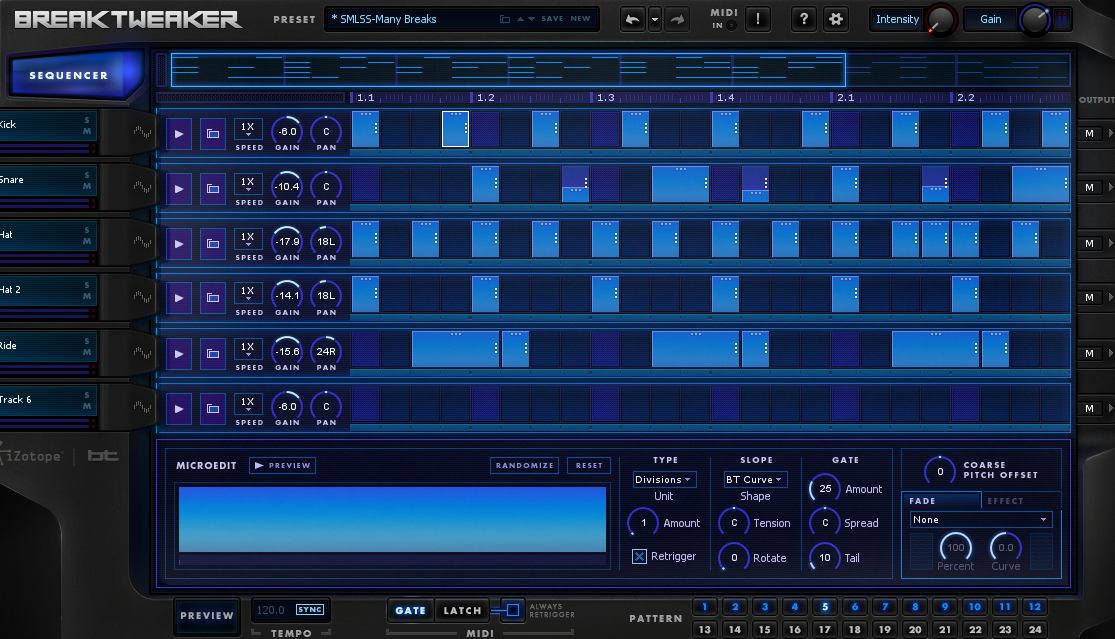Open the Ride track generator waveform icon
This screenshot has width=1115, height=639.
click(142, 352)
